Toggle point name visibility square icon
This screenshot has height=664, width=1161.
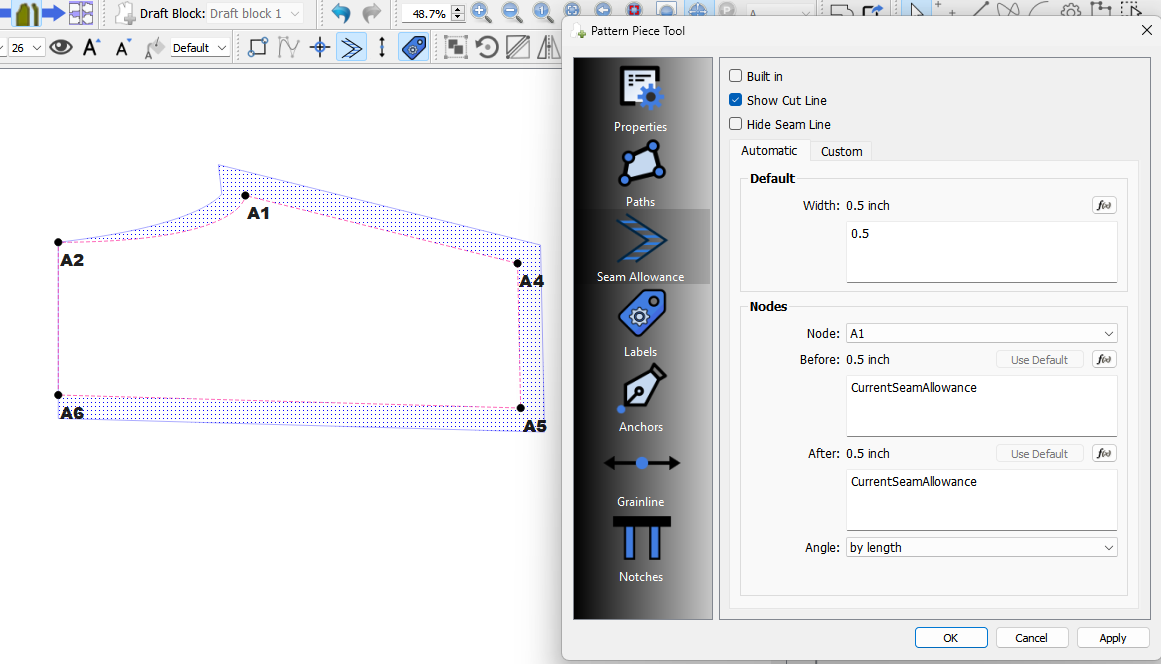click(258, 47)
